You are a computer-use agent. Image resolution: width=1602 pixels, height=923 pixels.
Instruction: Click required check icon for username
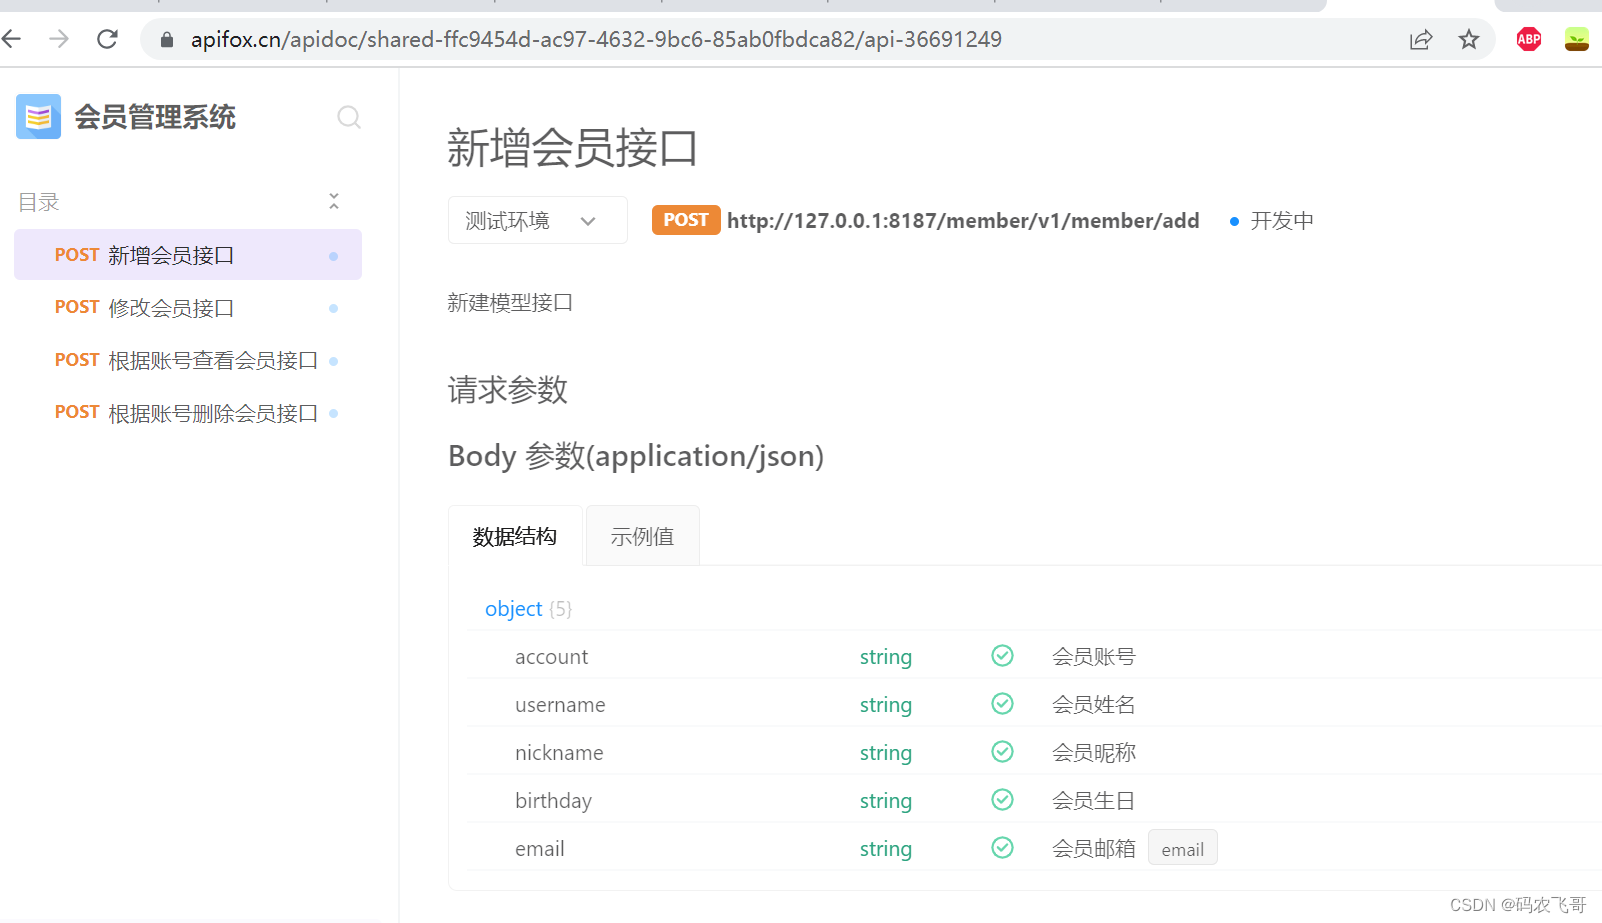click(1002, 703)
